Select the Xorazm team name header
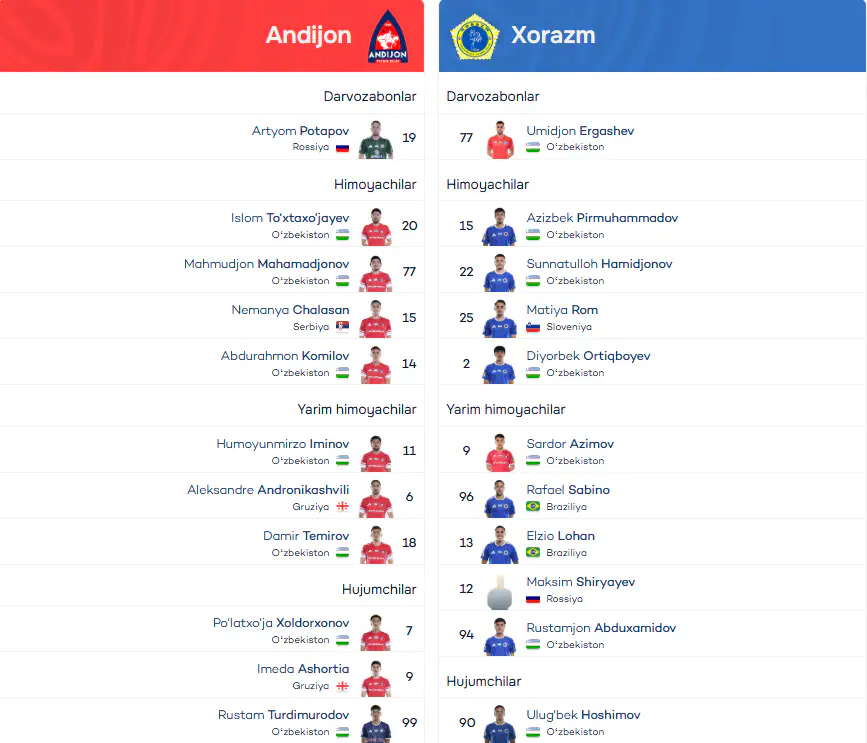This screenshot has height=743, width=867. 553,35
